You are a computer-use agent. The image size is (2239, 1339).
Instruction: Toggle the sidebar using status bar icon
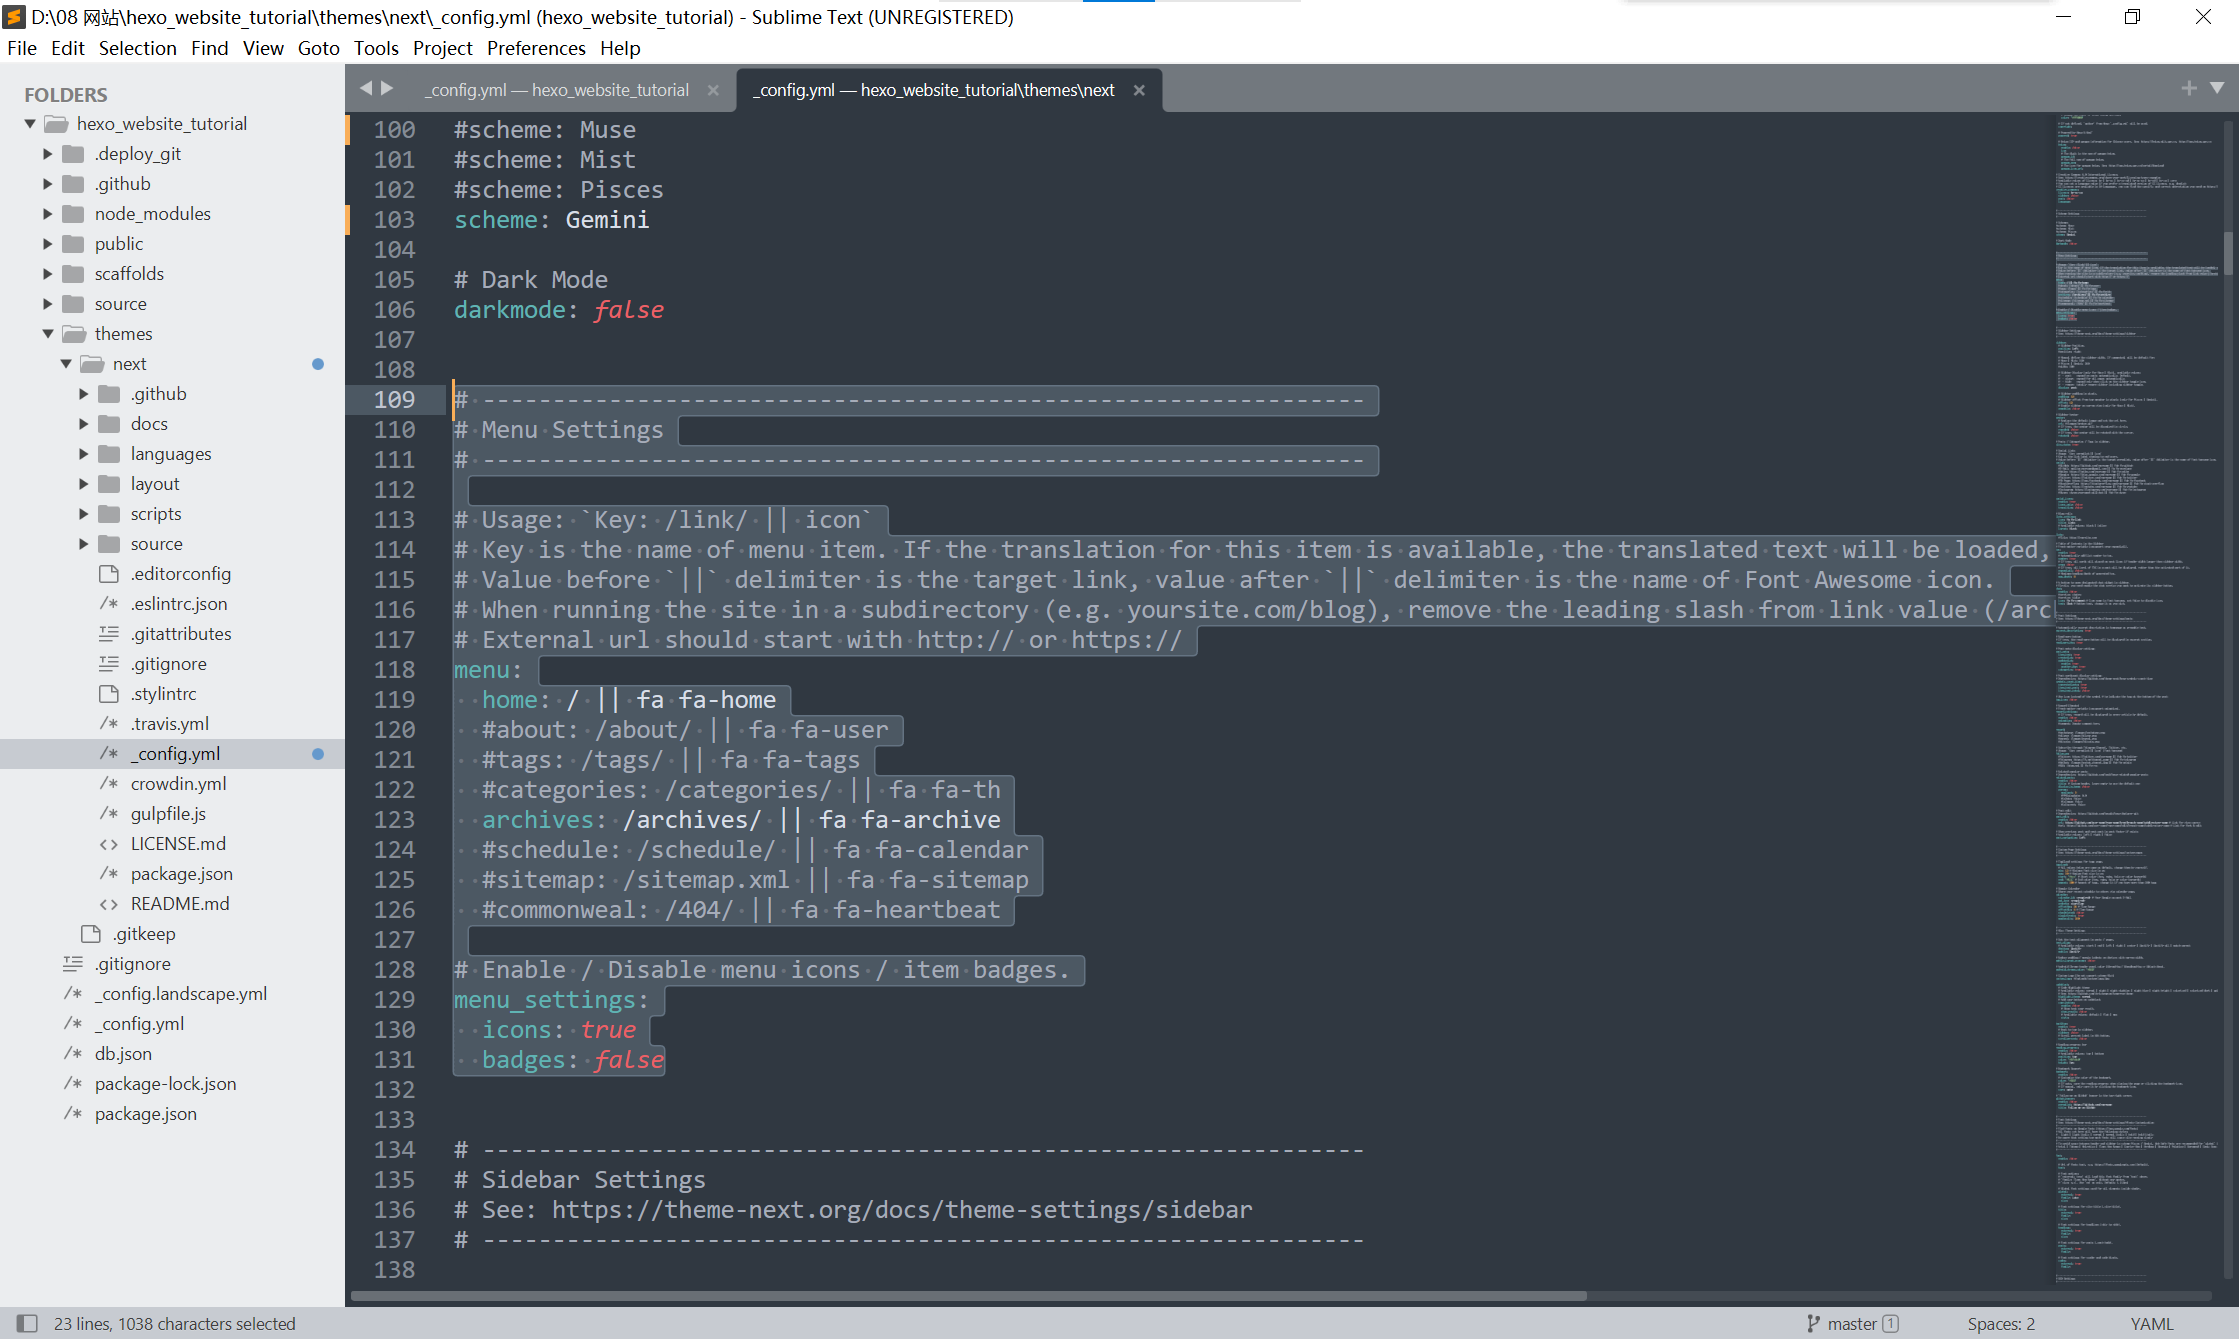(27, 1323)
